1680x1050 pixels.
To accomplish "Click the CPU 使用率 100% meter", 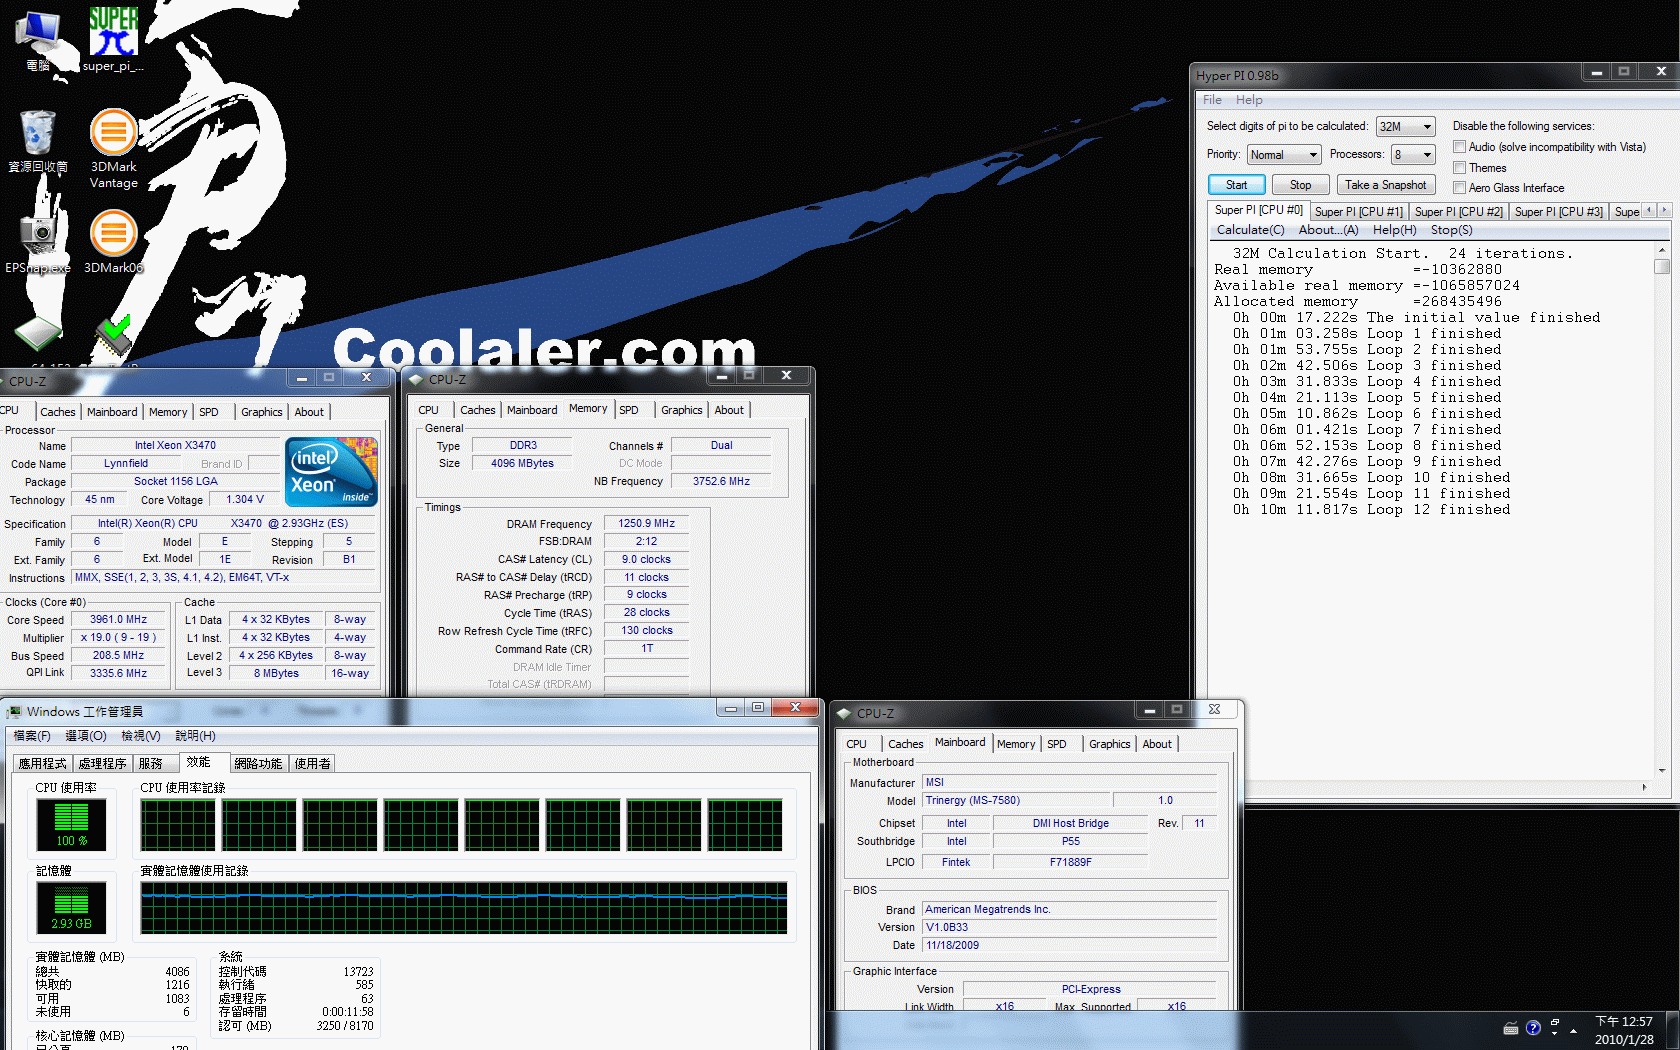I will (71, 825).
